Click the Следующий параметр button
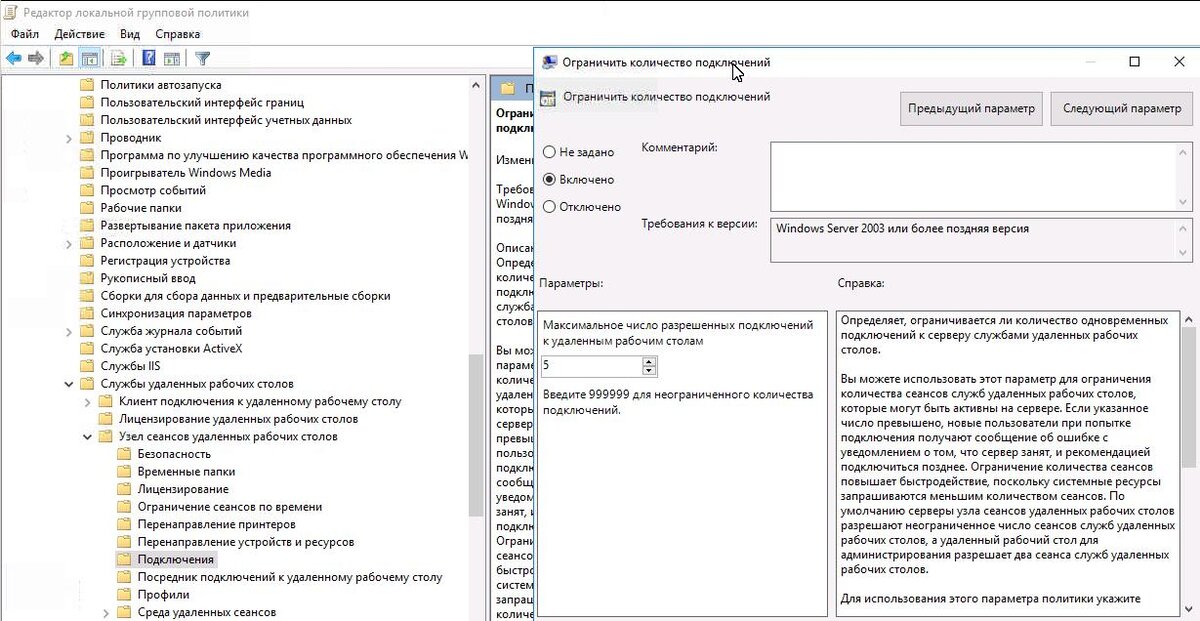 coord(1122,108)
